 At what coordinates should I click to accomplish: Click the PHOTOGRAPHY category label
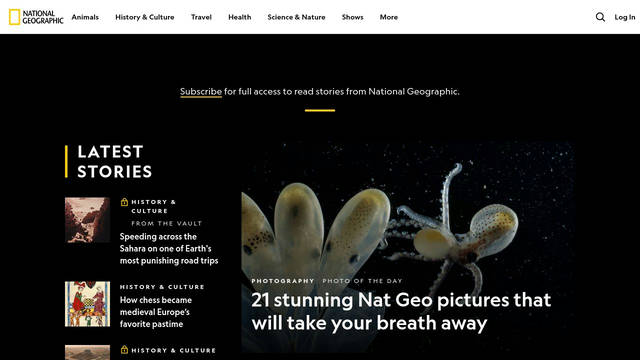tap(283, 281)
